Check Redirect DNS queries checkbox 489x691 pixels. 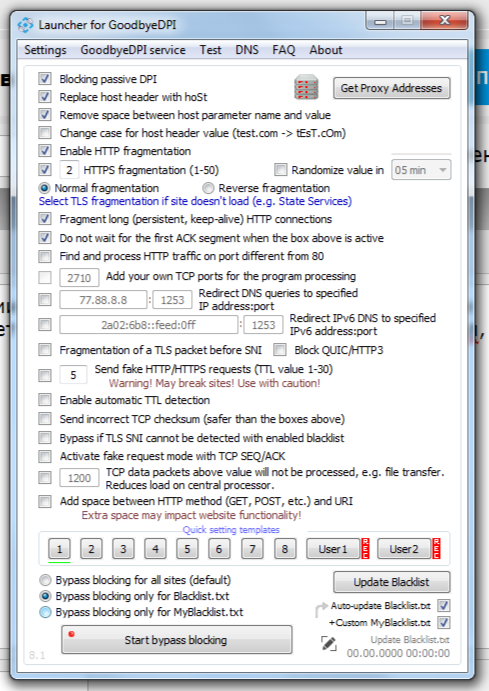tap(44, 300)
